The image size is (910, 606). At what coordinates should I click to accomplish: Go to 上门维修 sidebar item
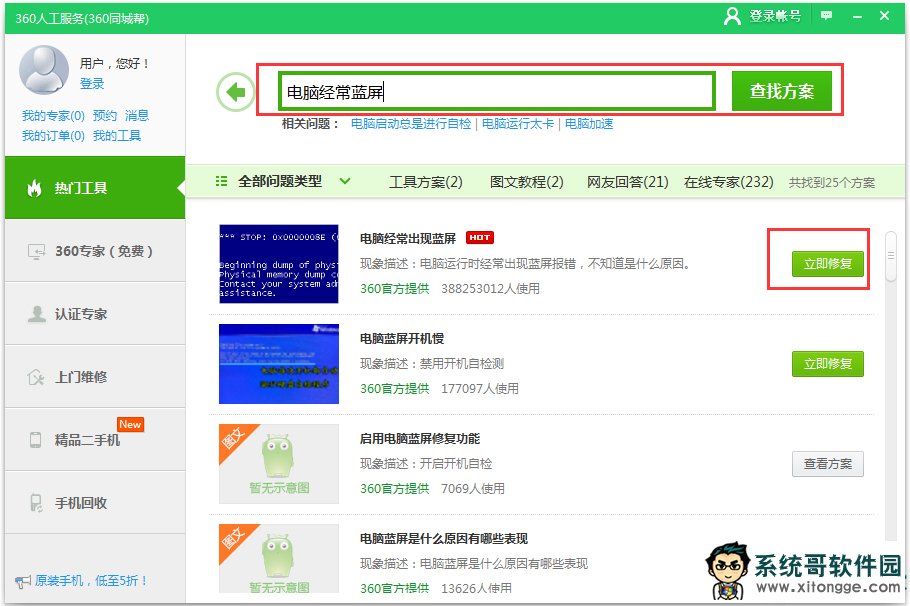95,377
